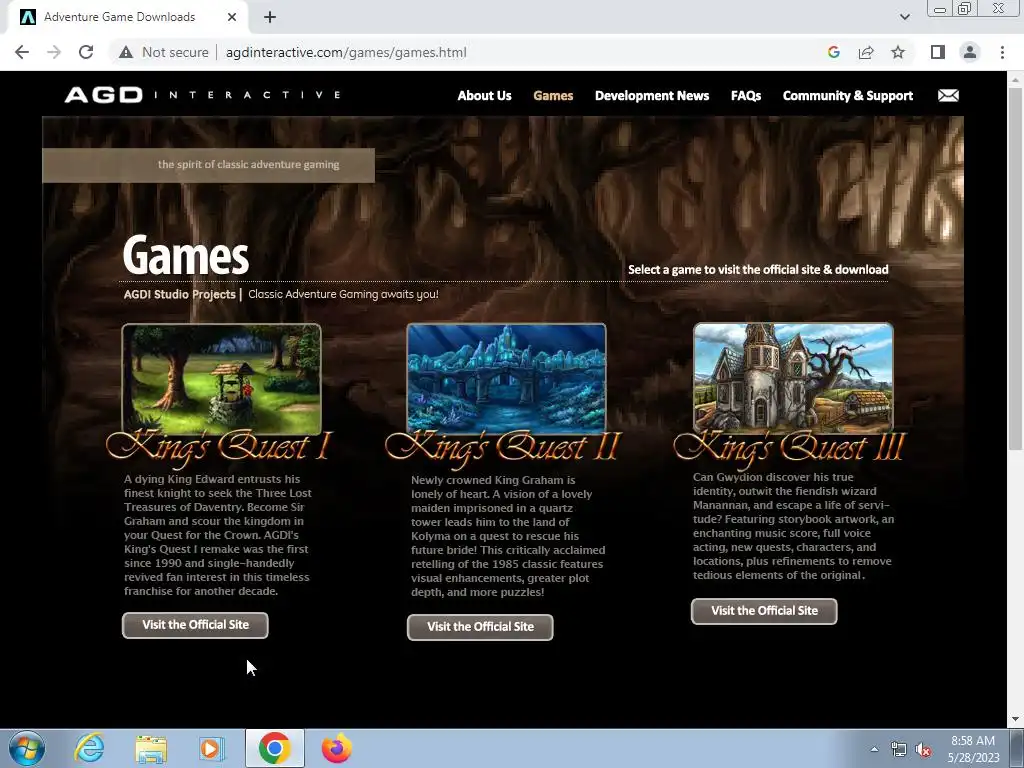
Task: Open the About Us menu item
Action: [x=485, y=95]
